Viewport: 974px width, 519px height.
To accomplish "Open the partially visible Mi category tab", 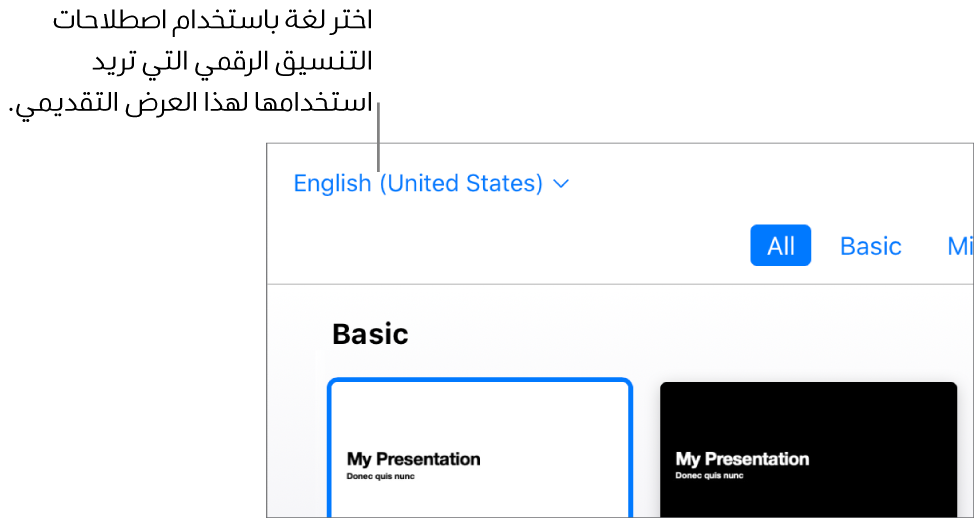I will point(960,246).
